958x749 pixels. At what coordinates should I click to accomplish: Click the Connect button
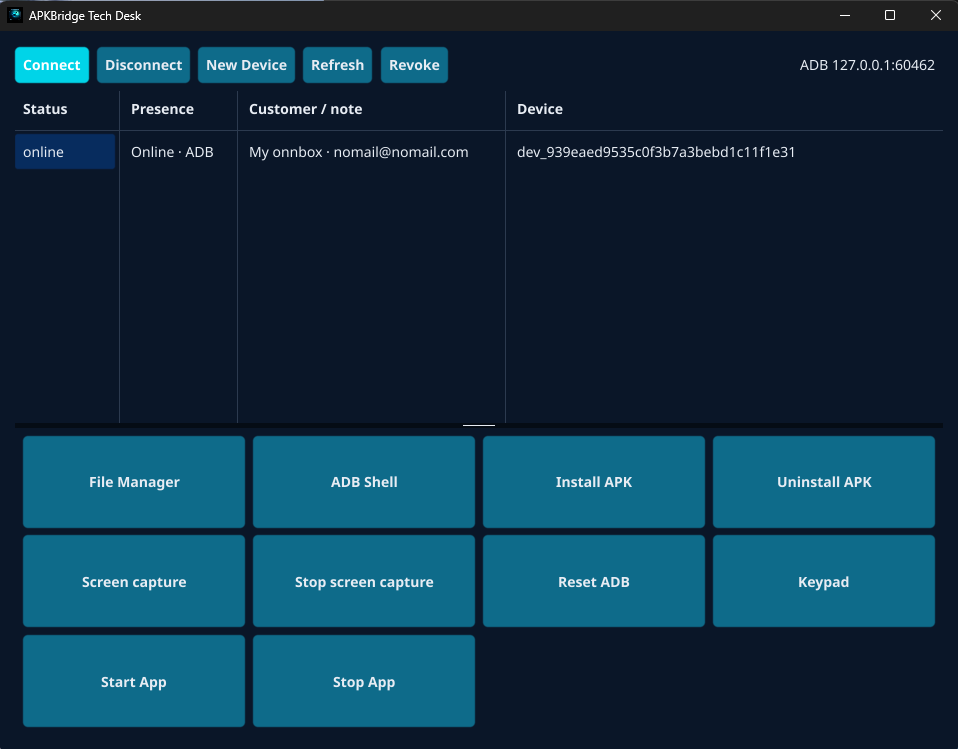click(x=52, y=65)
